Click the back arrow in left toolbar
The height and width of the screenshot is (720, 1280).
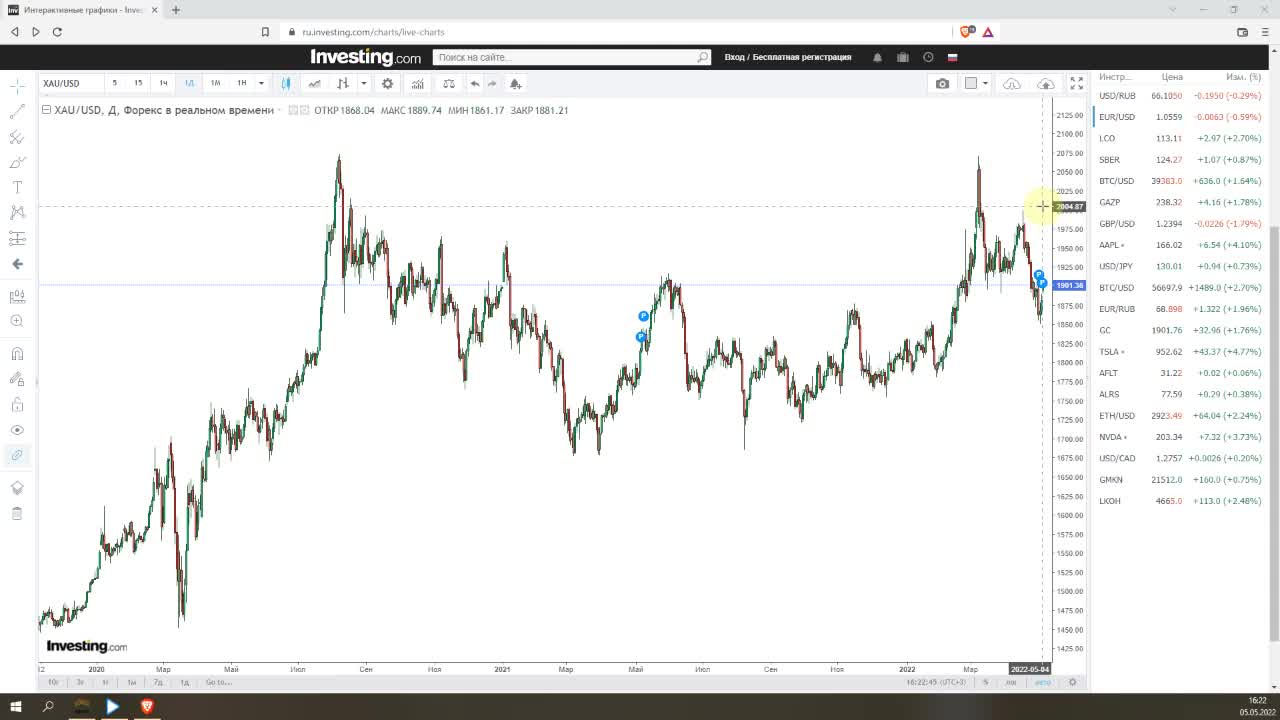pos(17,264)
